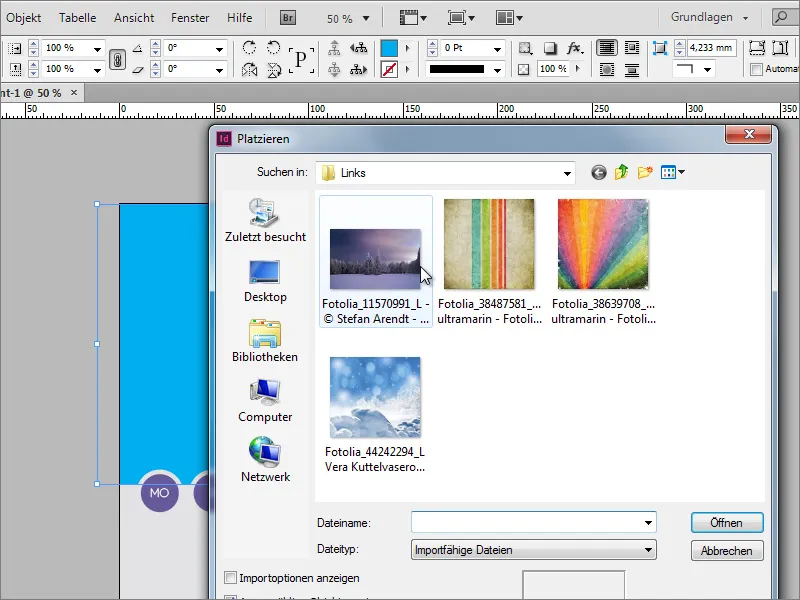Click the opacity transparency icon beside 100 %

point(523,69)
